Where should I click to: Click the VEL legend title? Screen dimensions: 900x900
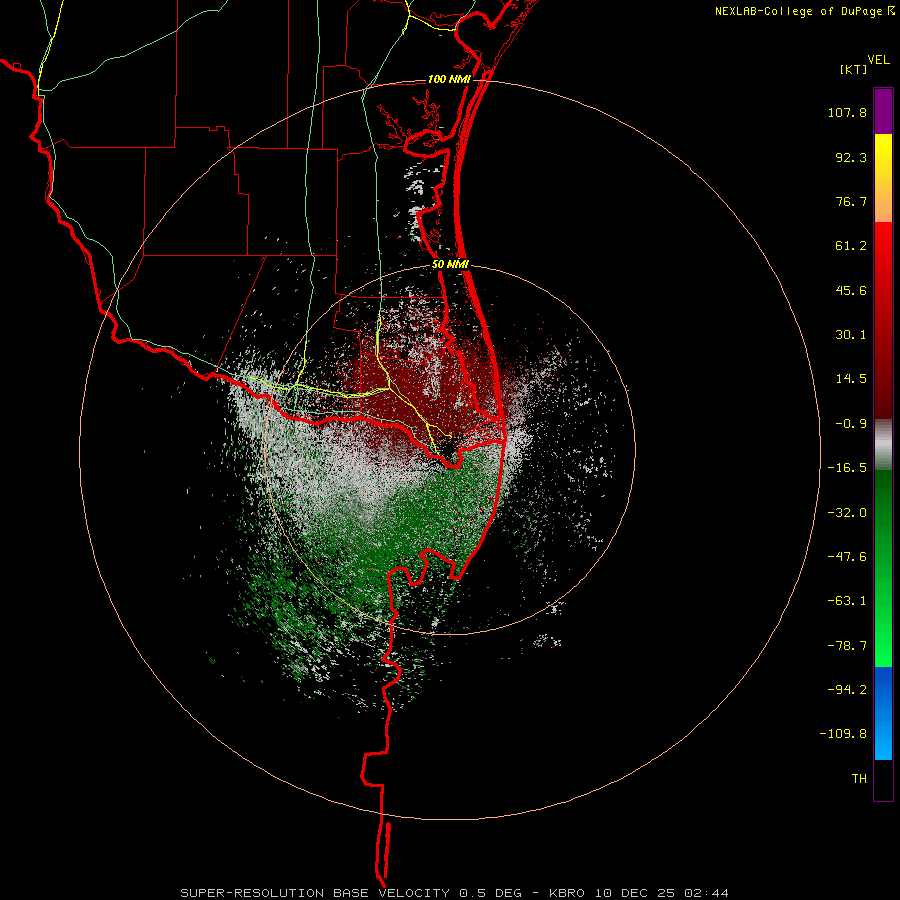[x=878, y=60]
